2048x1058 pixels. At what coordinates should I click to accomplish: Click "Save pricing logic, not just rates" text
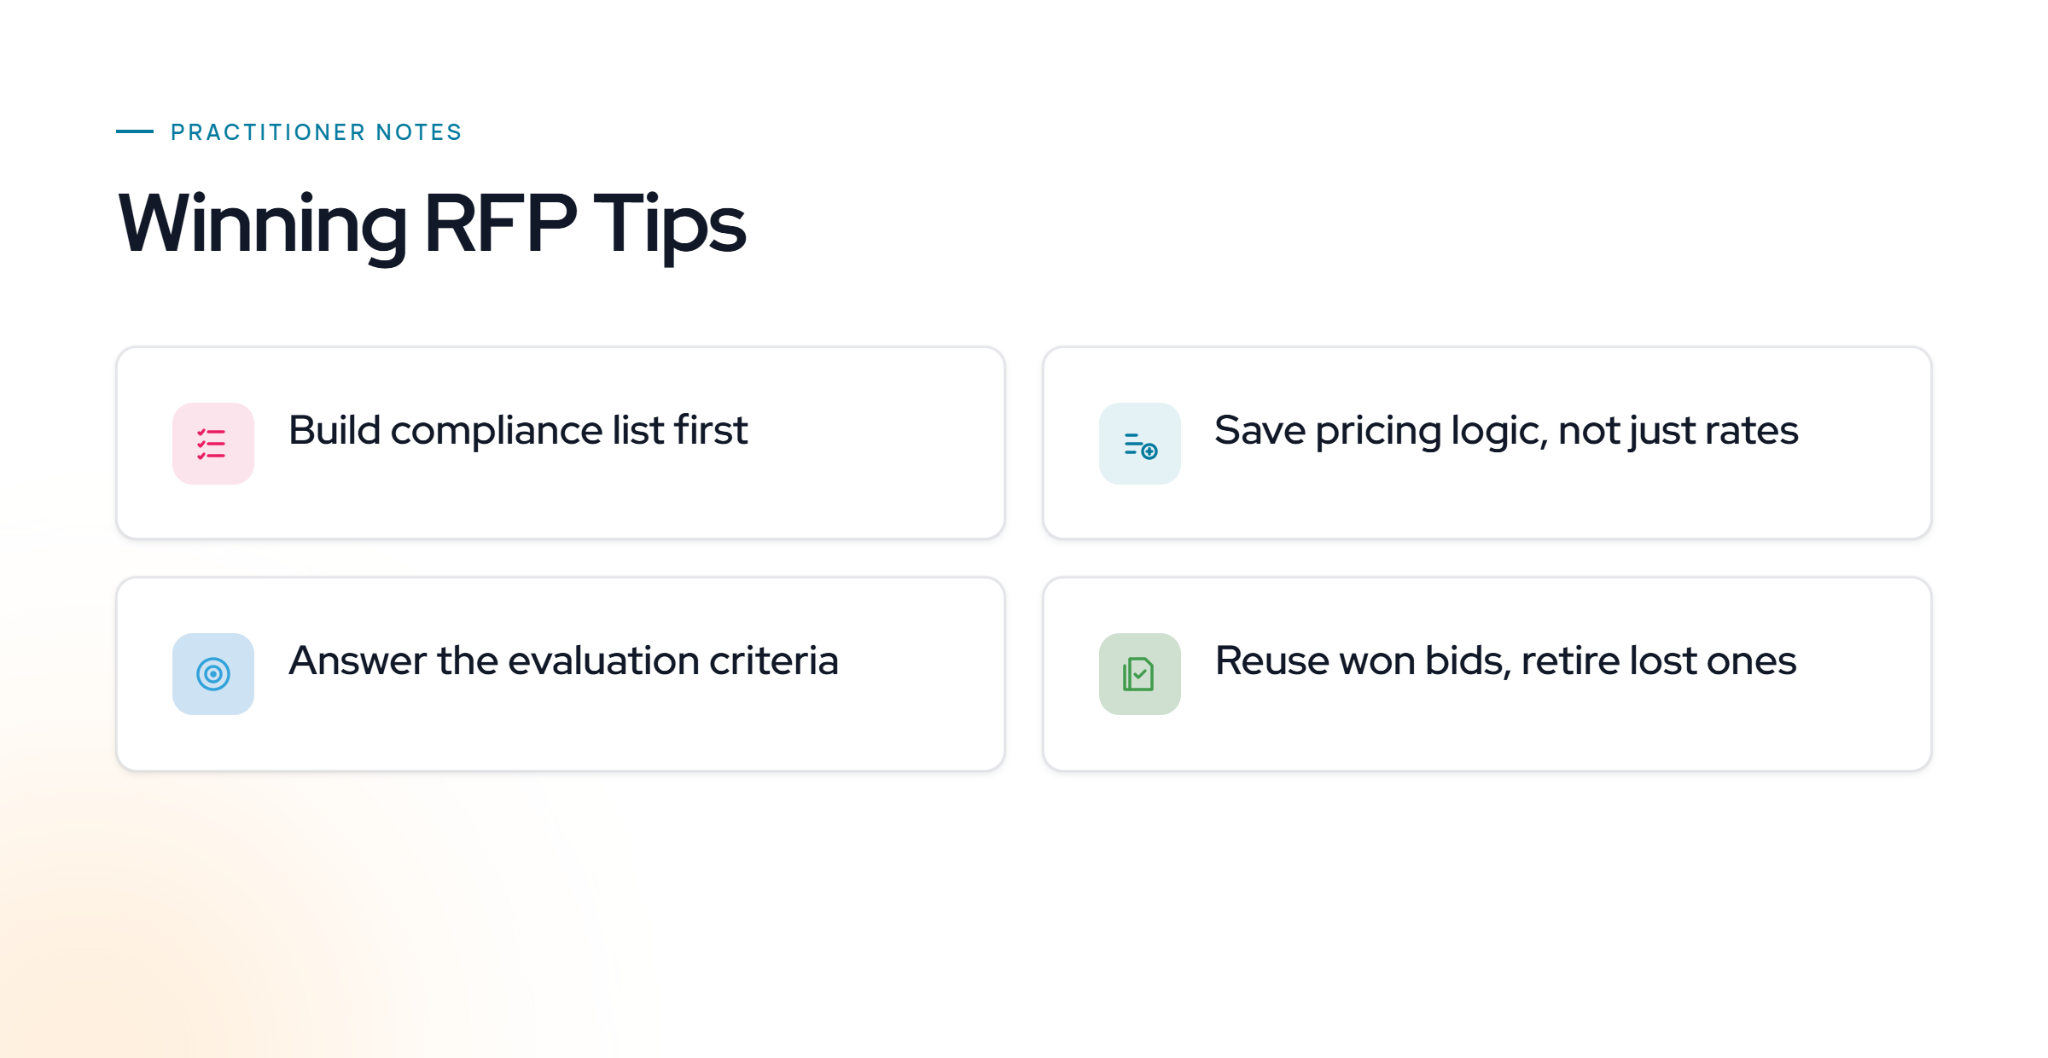1506,431
